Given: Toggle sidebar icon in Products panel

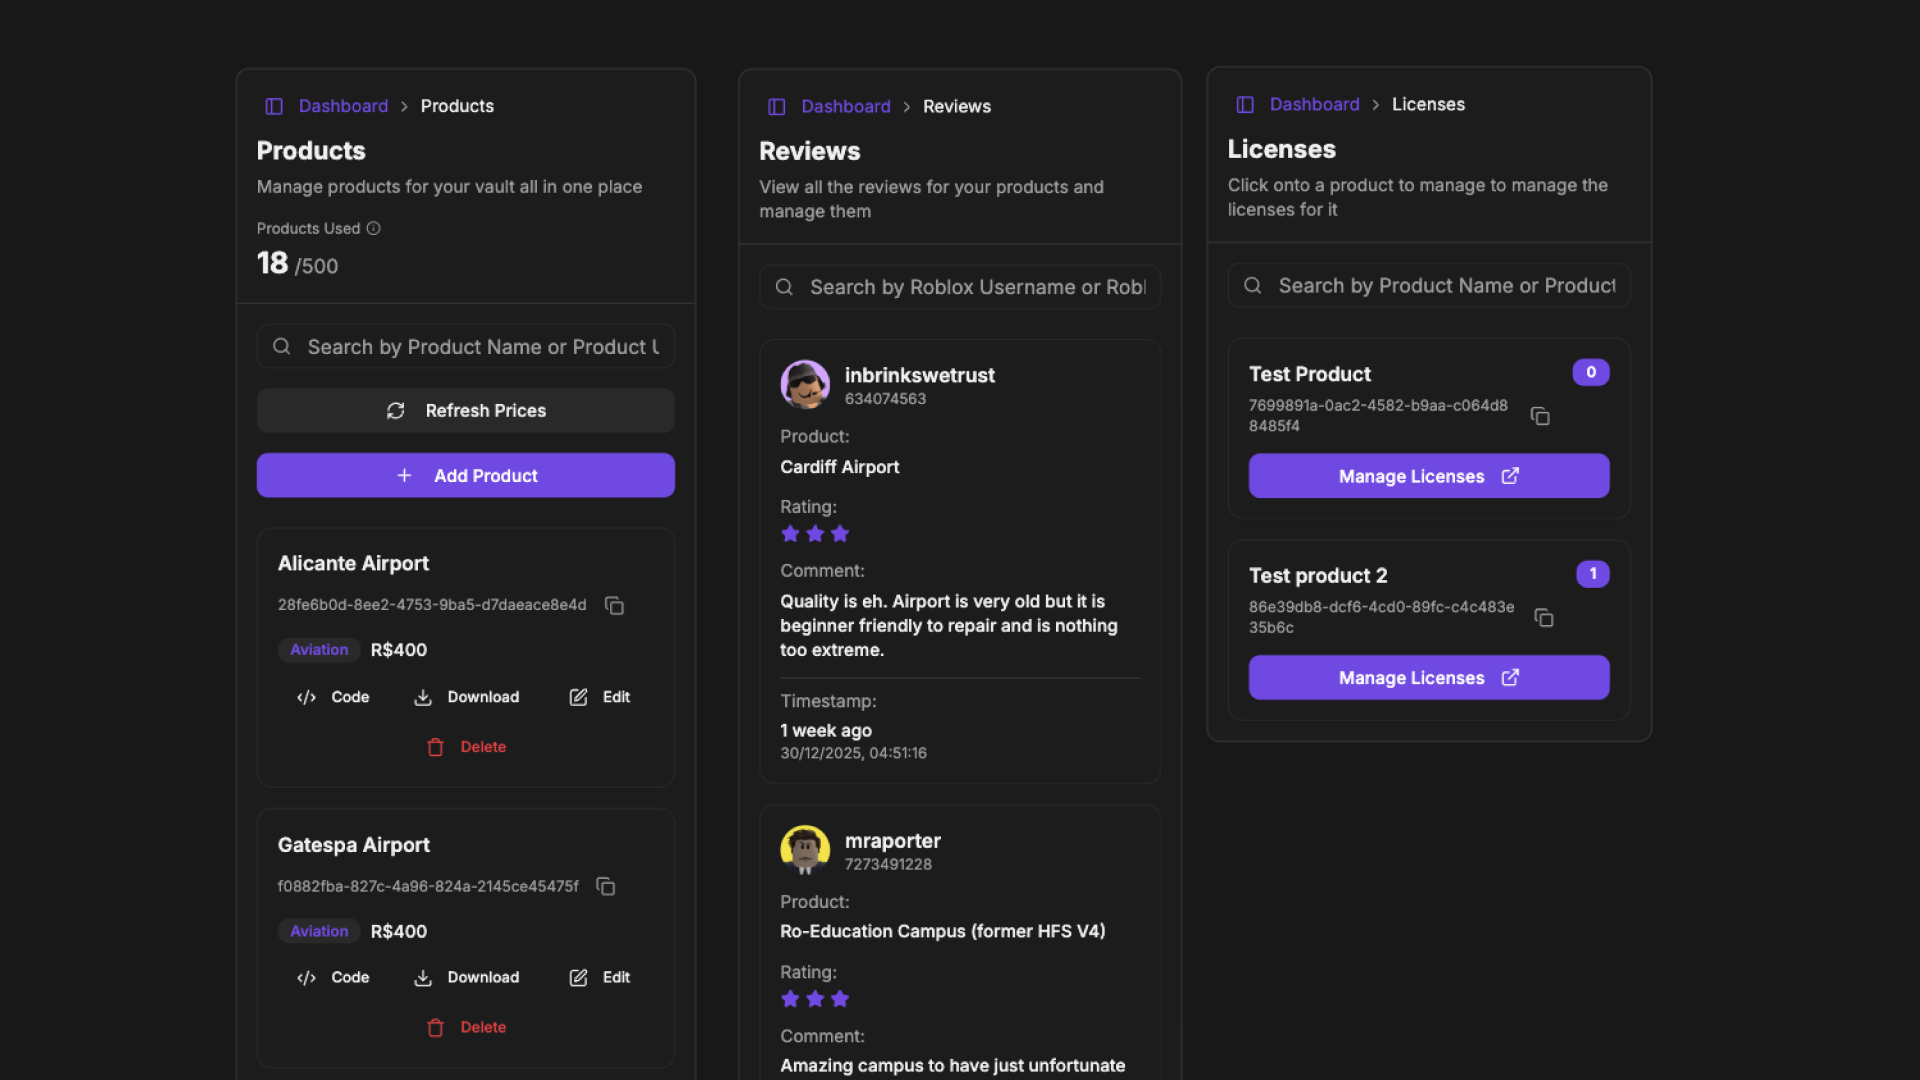Looking at the screenshot, I should tap(274, 106).
